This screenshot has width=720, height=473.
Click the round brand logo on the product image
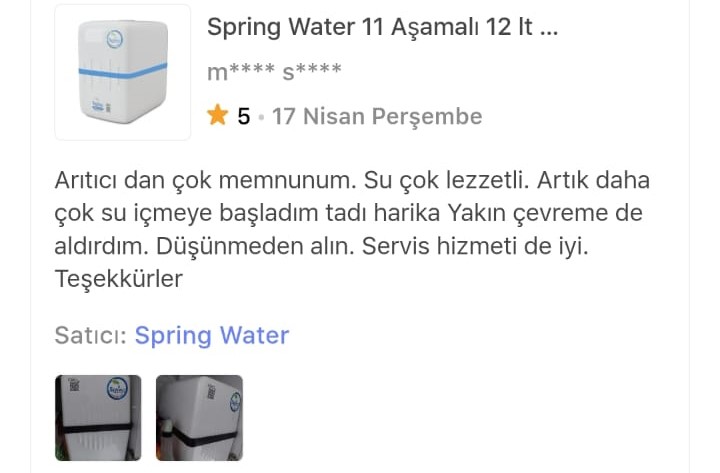coord(114,39)
